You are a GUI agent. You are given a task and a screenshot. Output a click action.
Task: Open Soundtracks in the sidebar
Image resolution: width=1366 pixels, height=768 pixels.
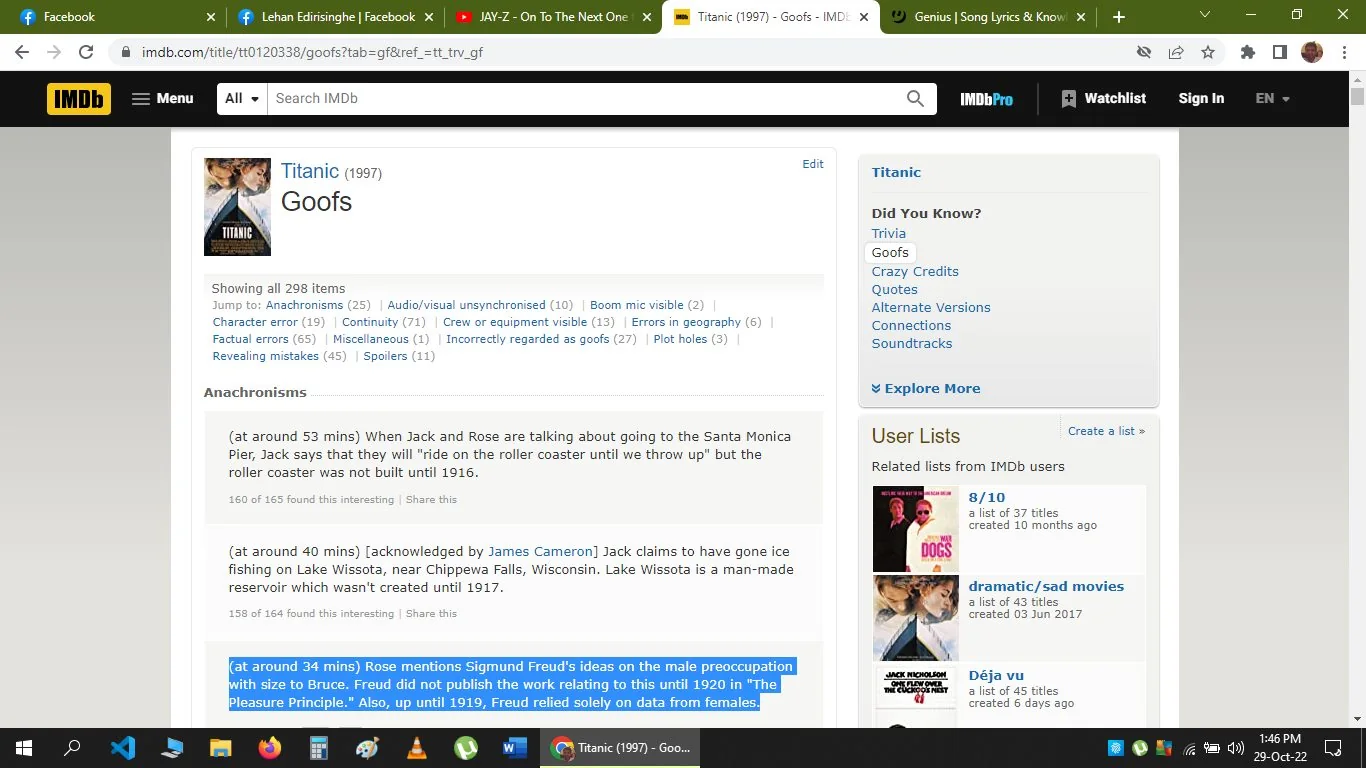tap(912, 343)
